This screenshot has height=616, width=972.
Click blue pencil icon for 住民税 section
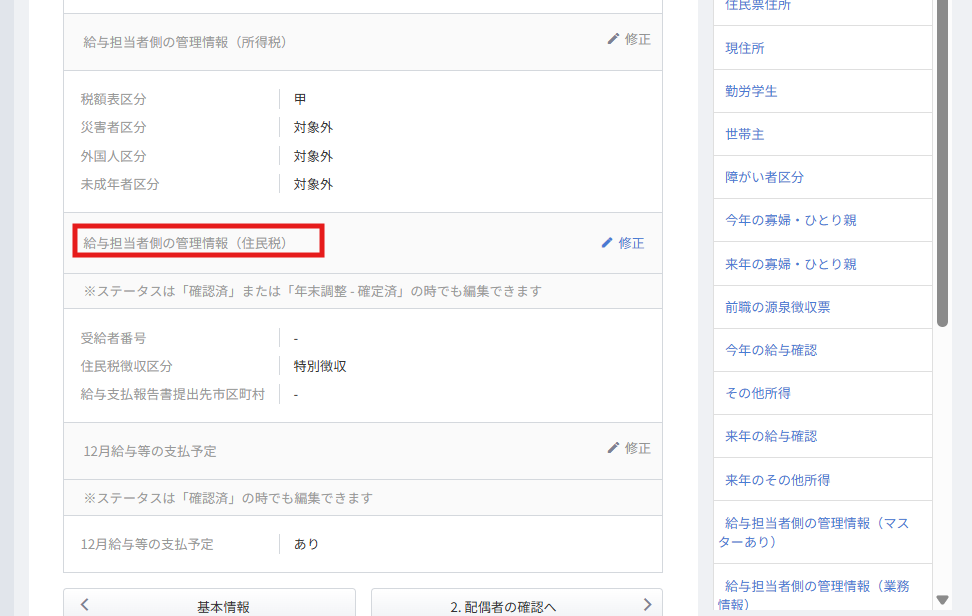coord(607,243)
